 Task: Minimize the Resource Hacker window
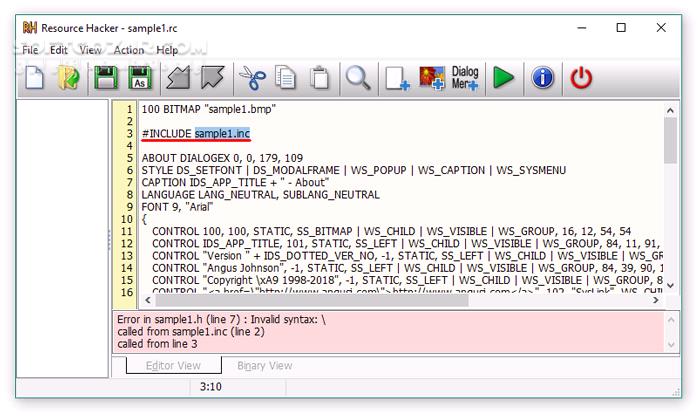pyautogui.click(x=581, y=28)
